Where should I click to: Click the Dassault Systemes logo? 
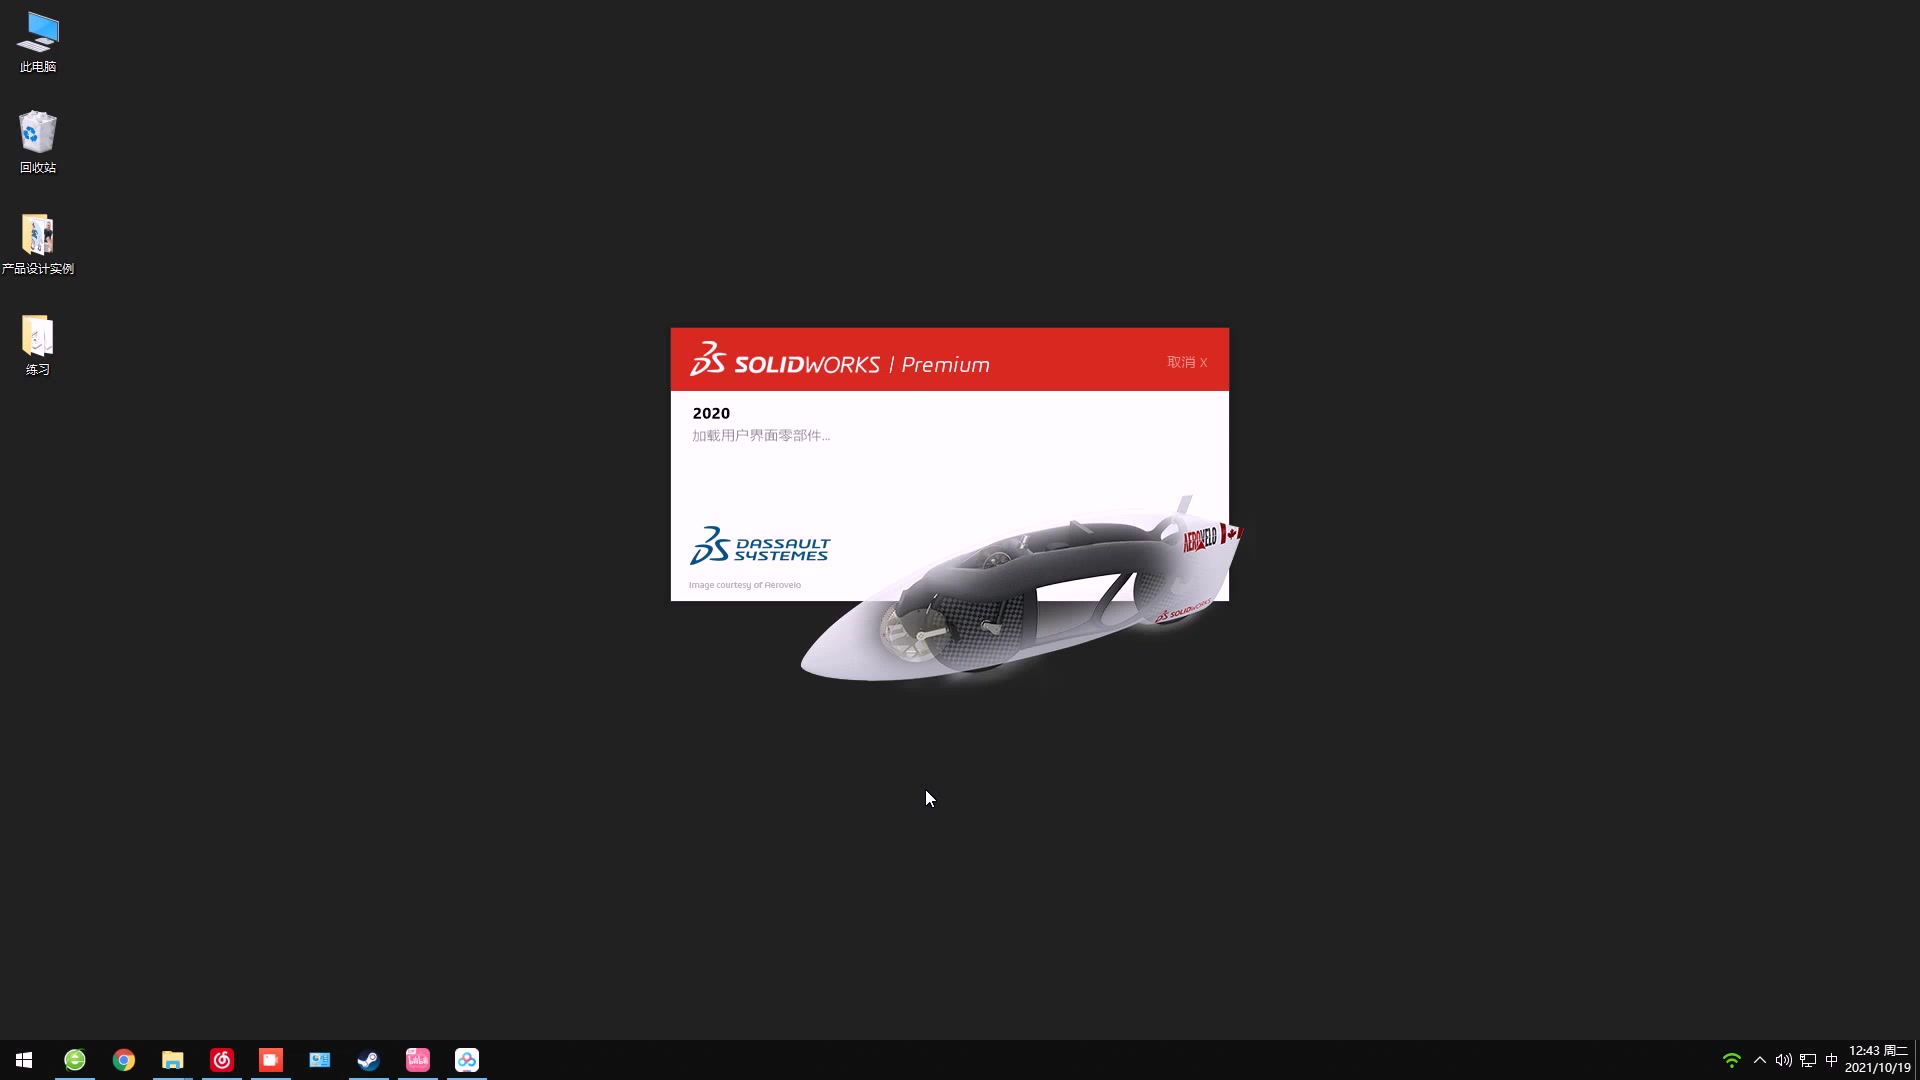point(760,546)
